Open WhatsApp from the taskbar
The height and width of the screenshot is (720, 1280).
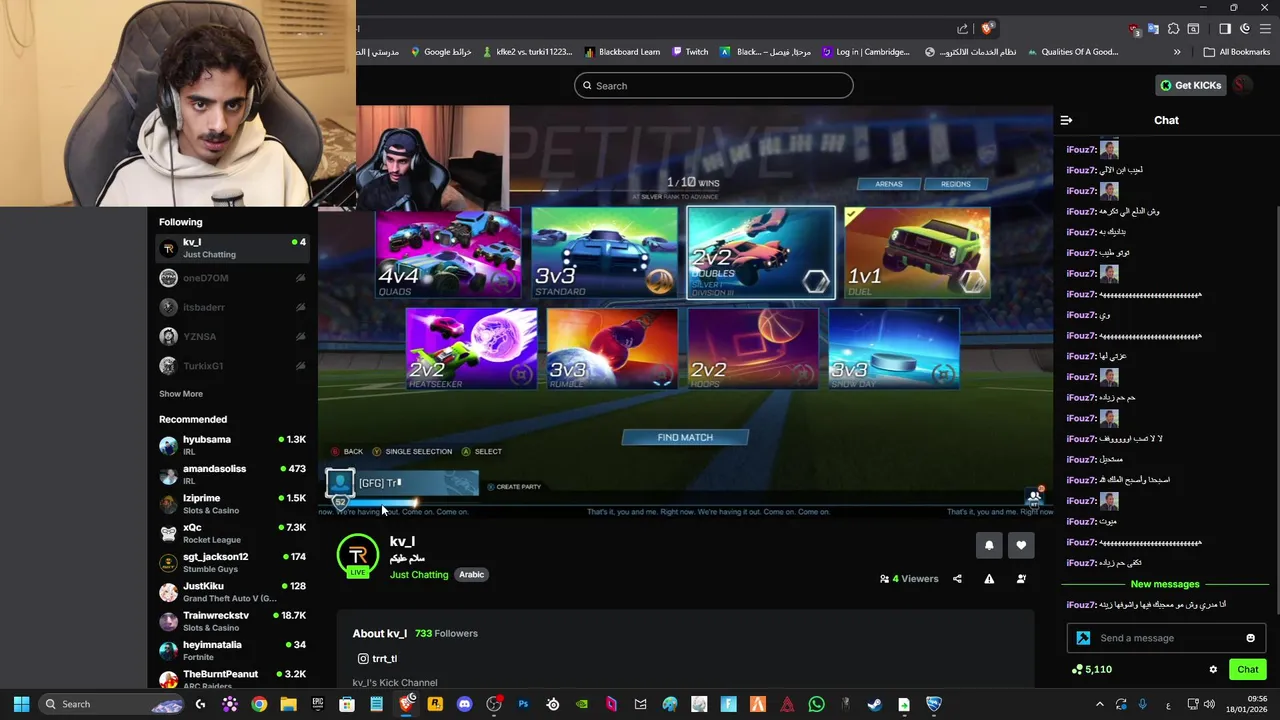[x=816, y=704]
